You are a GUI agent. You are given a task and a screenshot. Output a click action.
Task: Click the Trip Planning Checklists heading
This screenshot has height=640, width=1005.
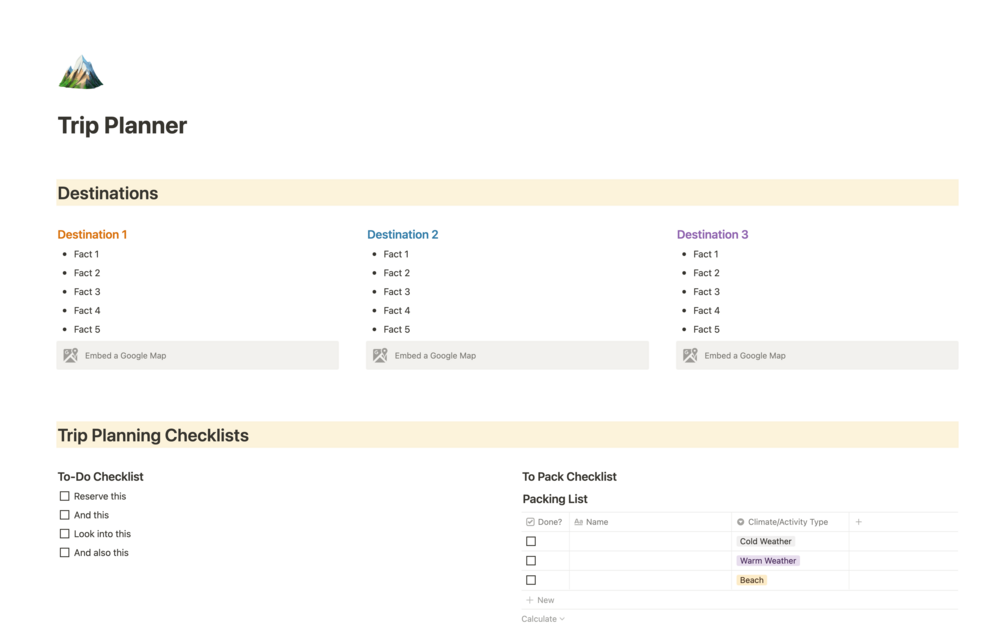[153, 436]
